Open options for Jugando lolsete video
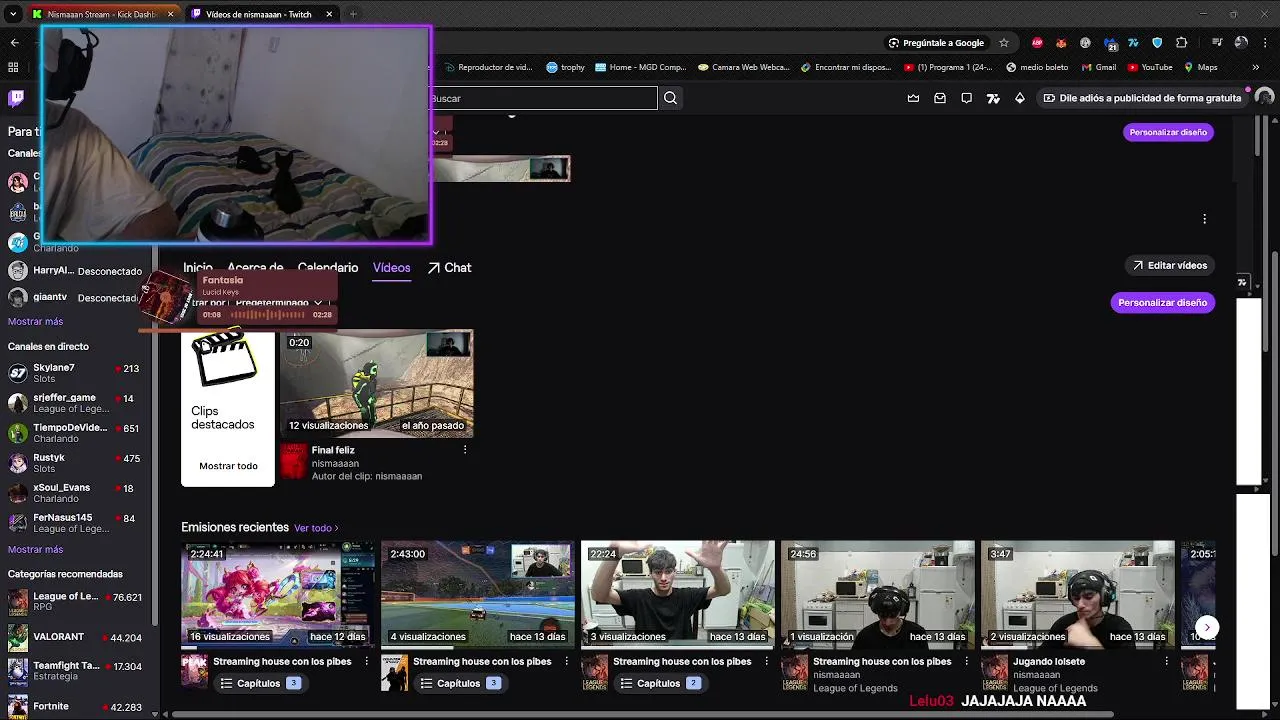Image resolution: width=1280 pixels, height=720 pixels. pyautogui.click(x=1166, y=661)
